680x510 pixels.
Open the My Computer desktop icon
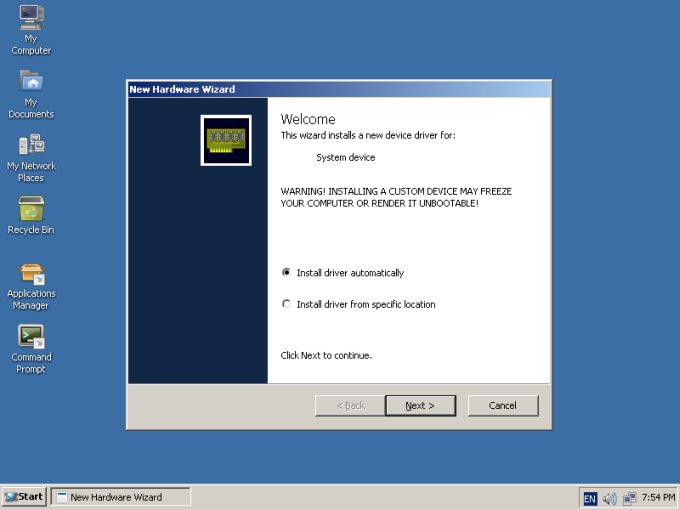pos(31,17)
